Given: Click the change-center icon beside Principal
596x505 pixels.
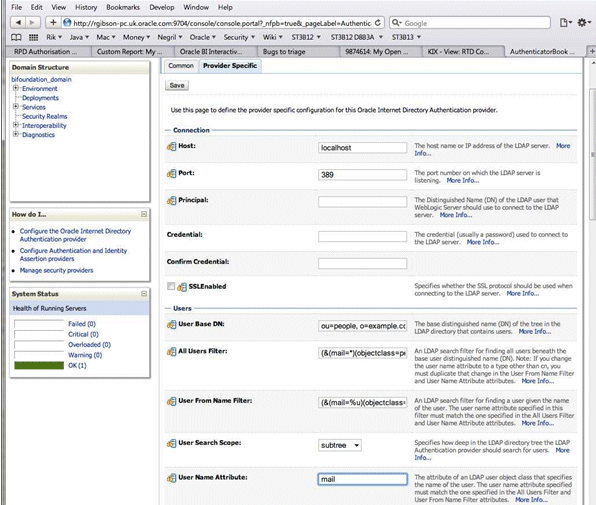Looking at the screenshot, I should tap(171, 200).
